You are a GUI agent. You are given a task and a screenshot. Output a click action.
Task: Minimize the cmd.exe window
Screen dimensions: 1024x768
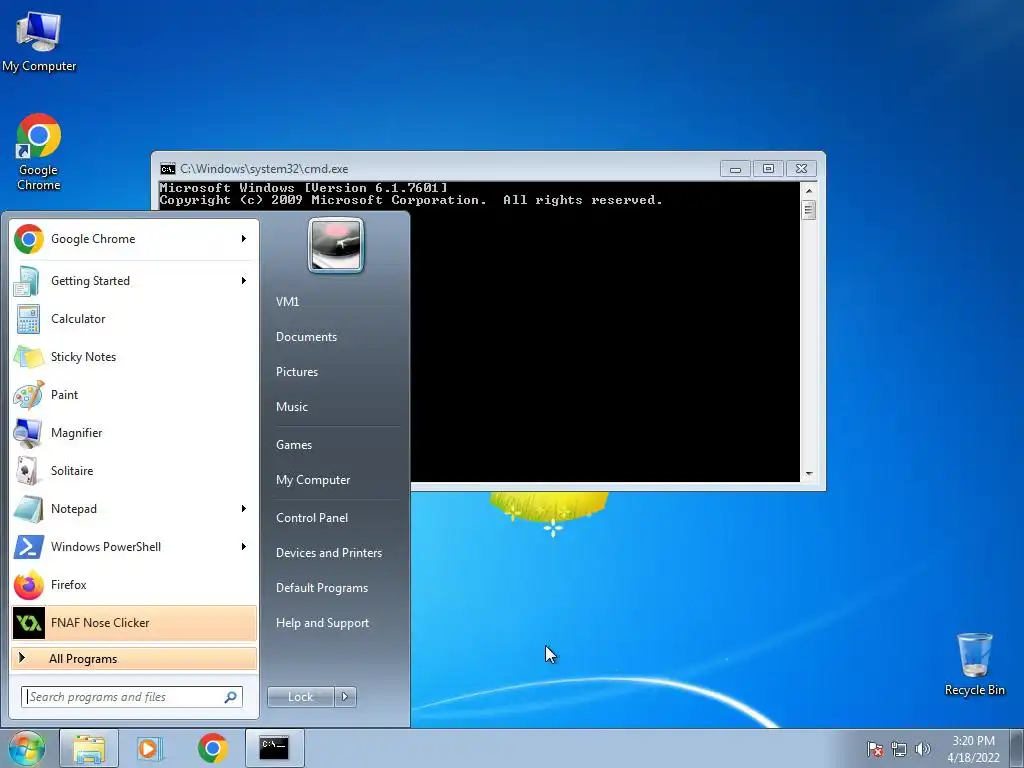tap(735, 169)
